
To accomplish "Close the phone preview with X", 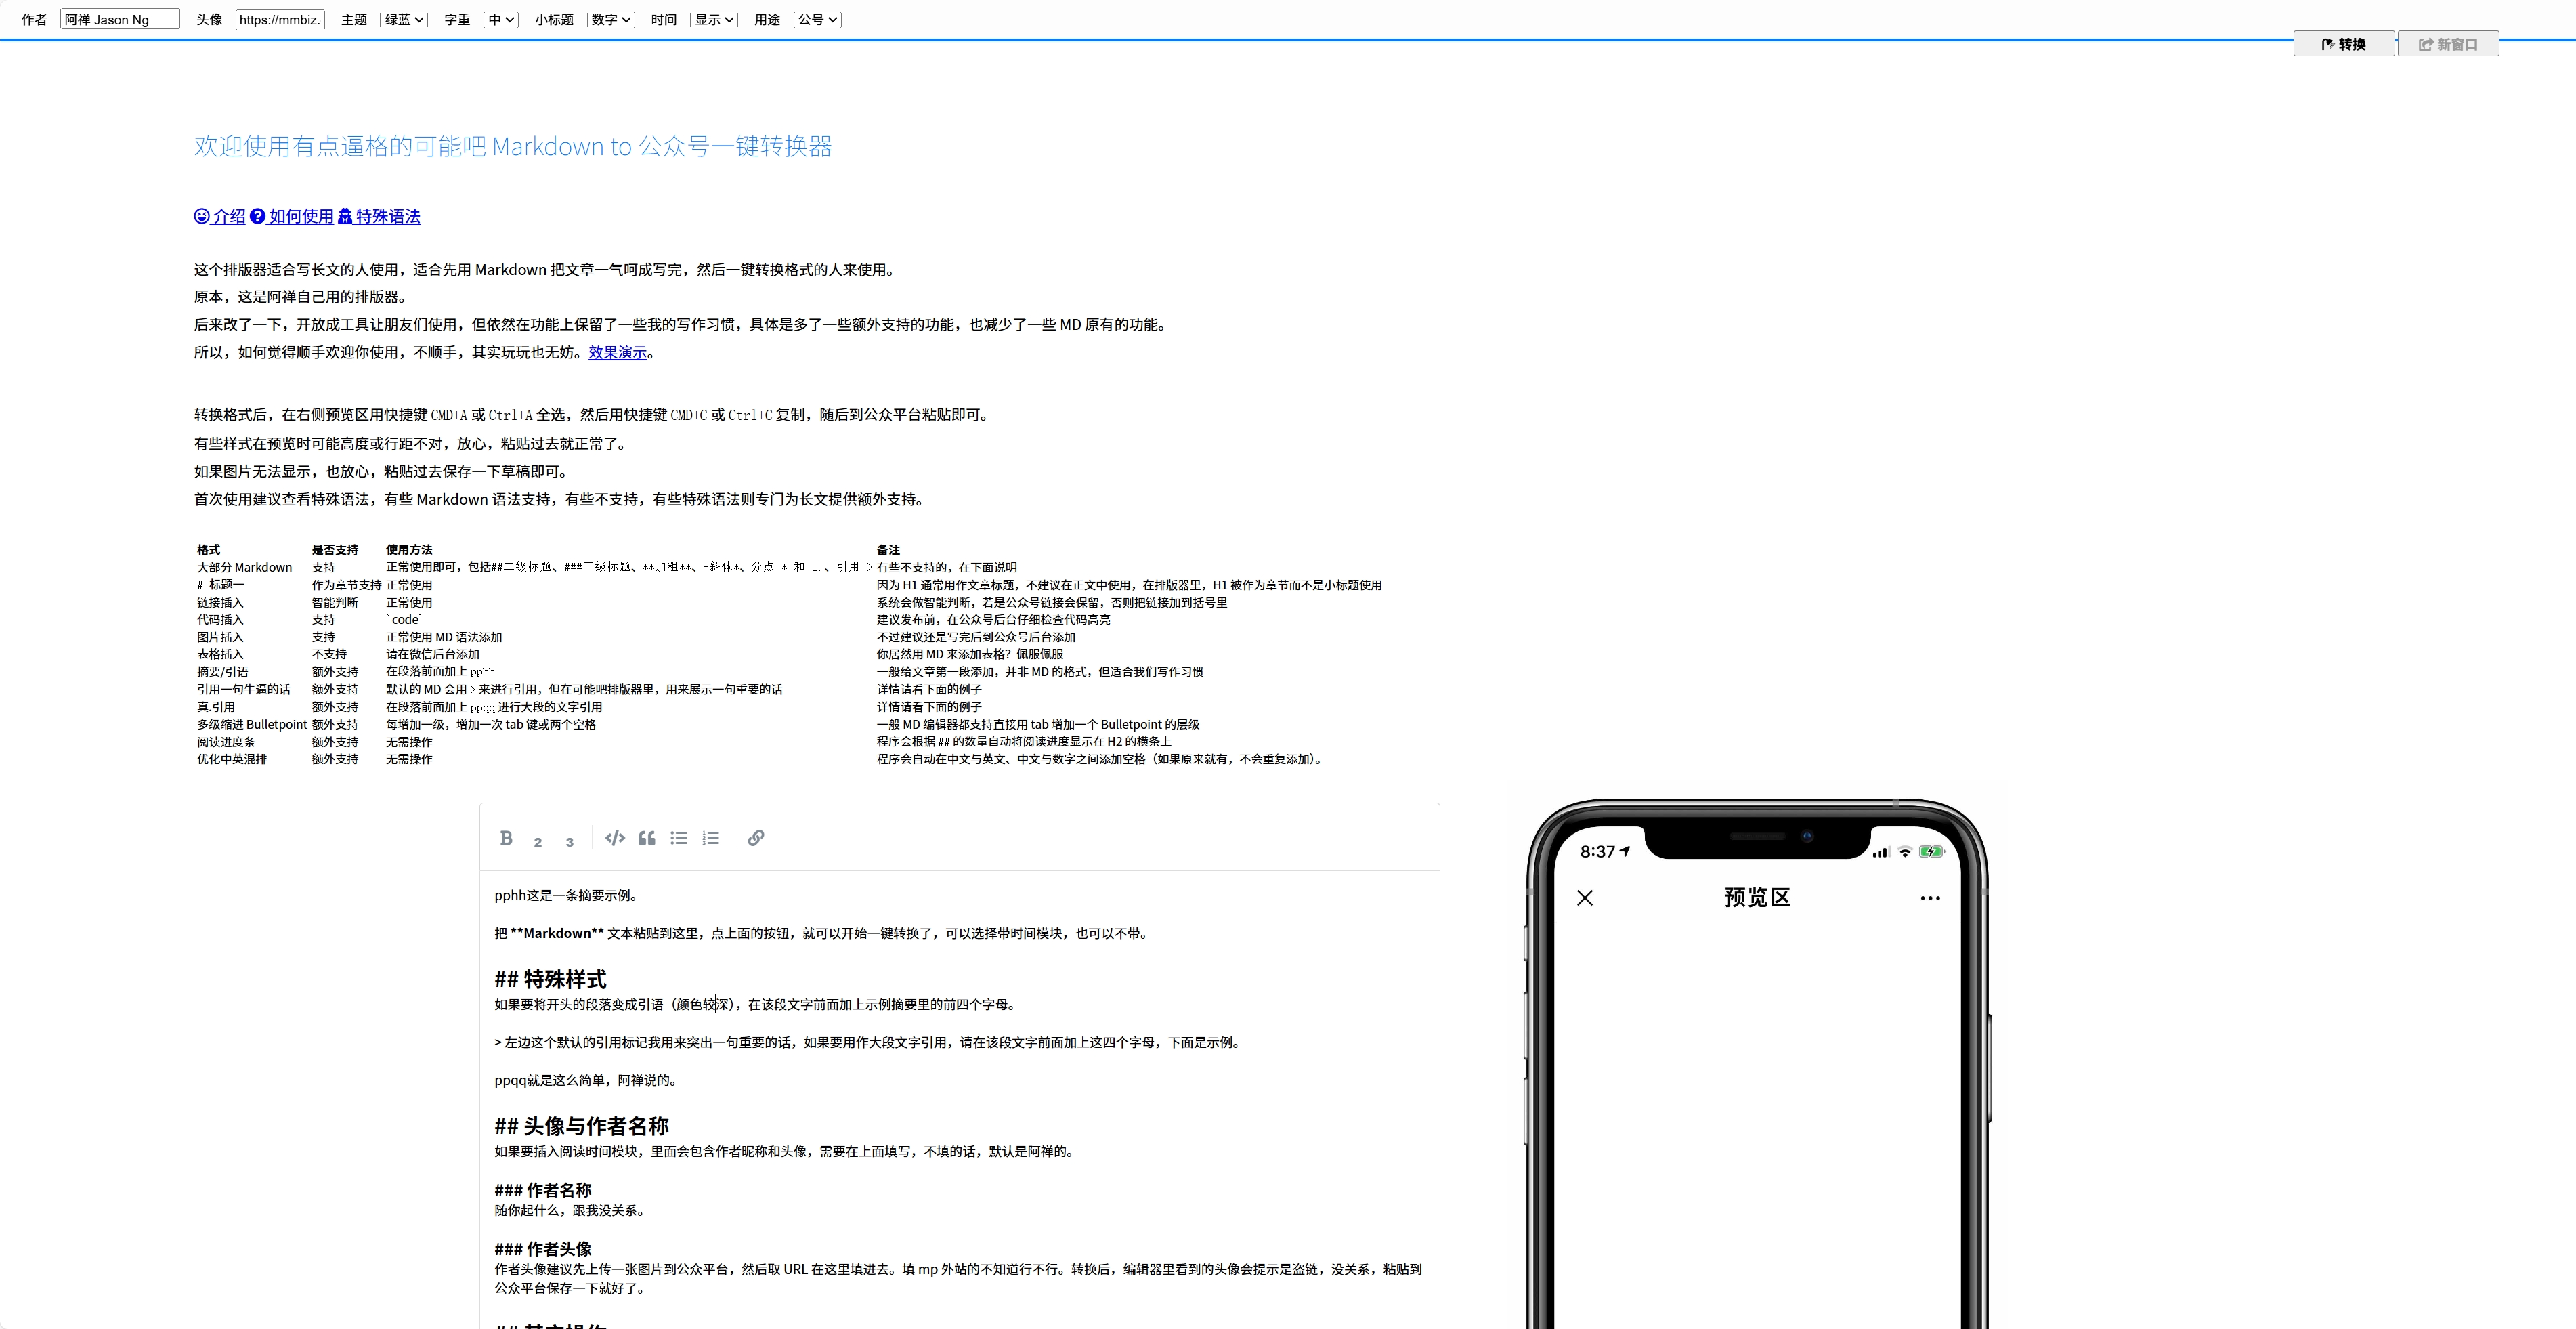I will tap(1585, 898).
